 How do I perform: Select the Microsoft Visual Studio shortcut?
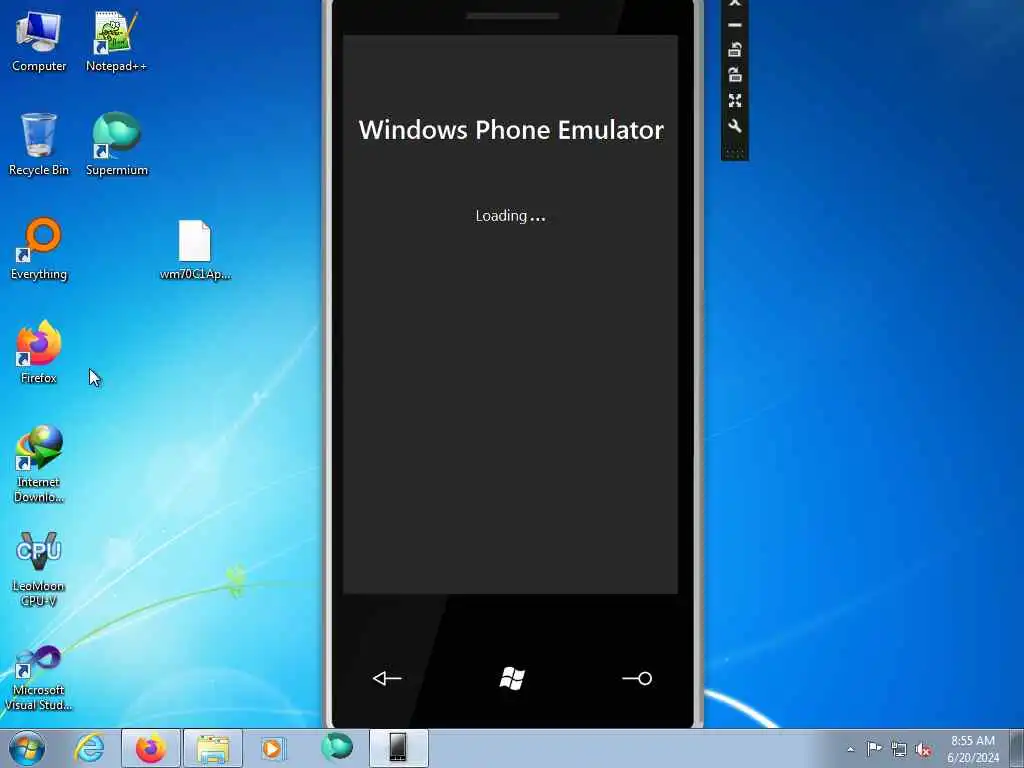coord(39,678)
